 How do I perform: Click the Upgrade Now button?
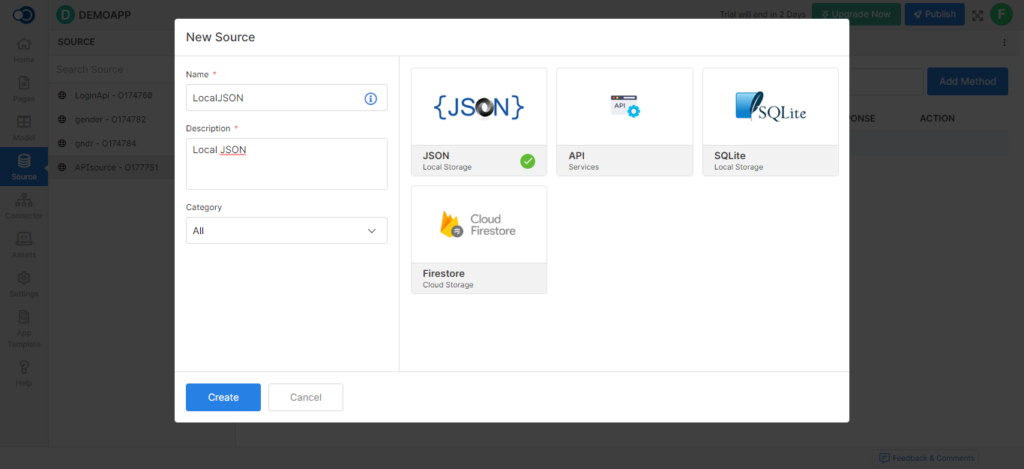point(856,14)
